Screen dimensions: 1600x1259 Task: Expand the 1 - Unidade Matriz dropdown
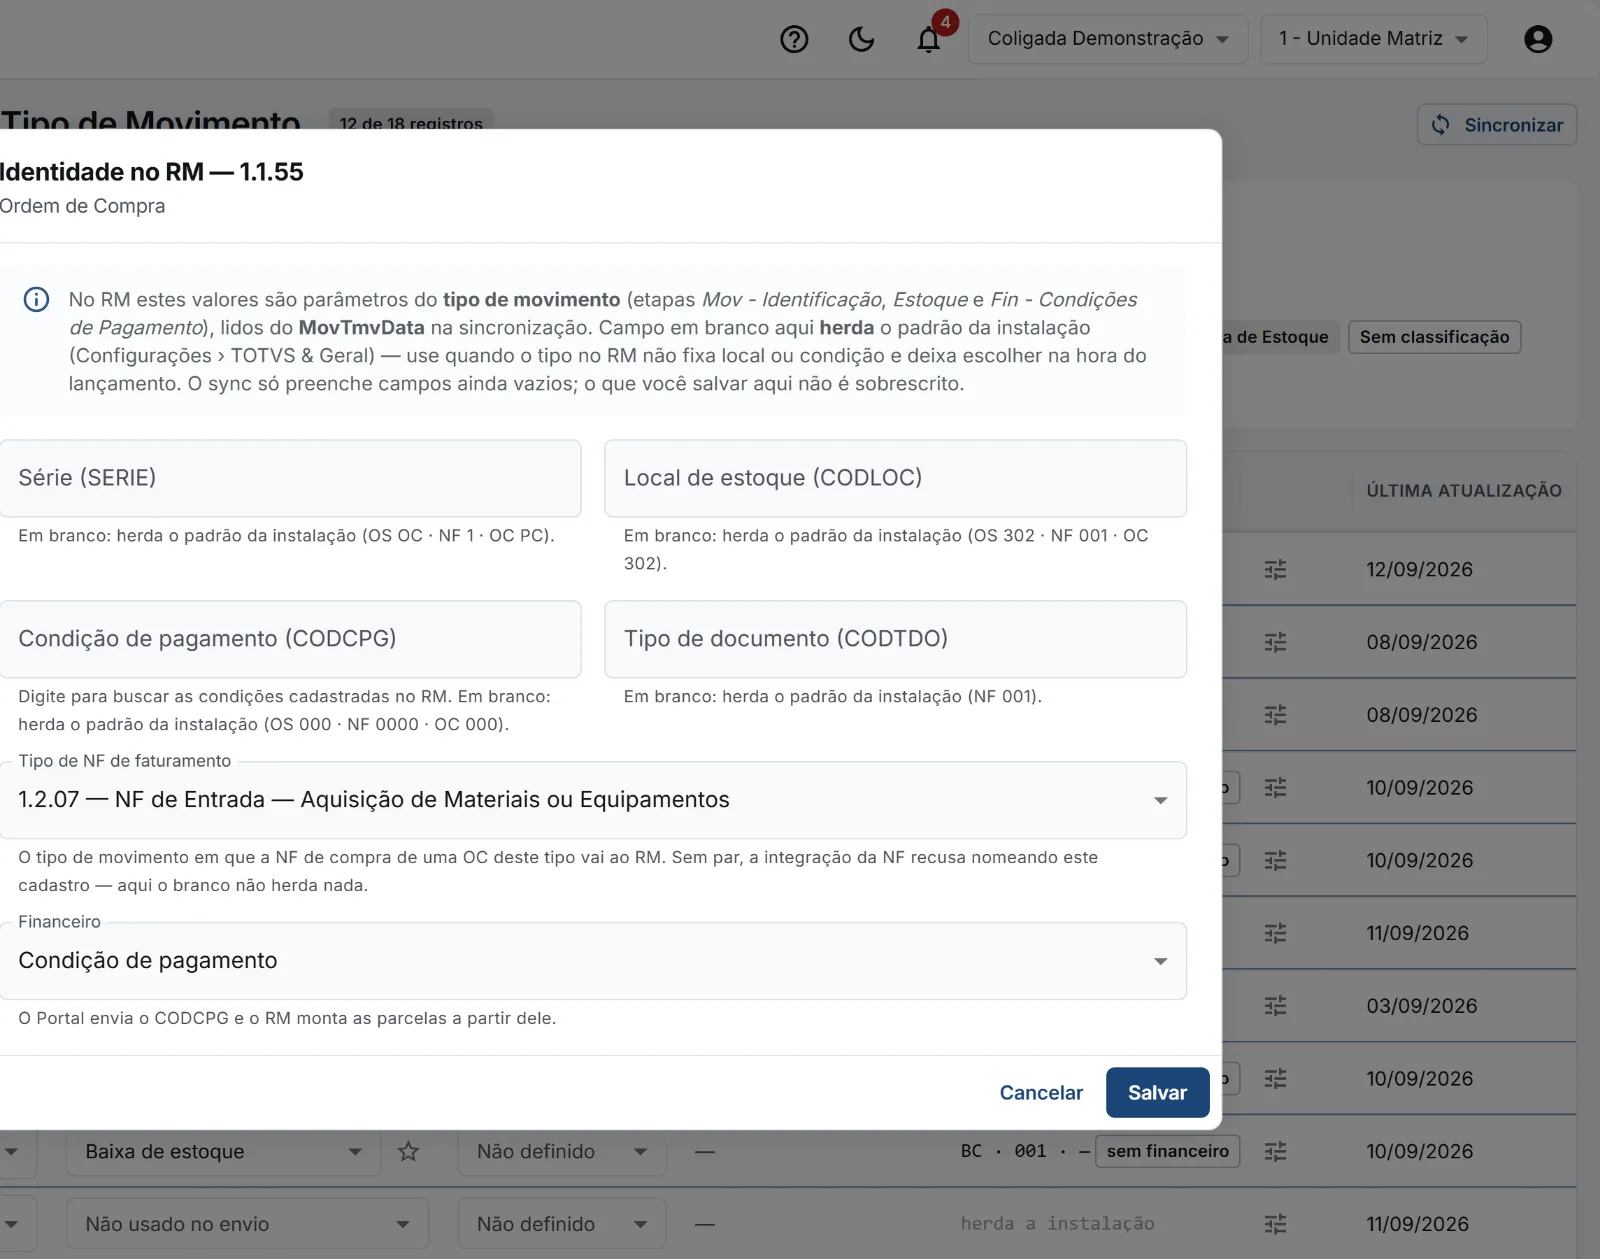tap(1373, 39)
